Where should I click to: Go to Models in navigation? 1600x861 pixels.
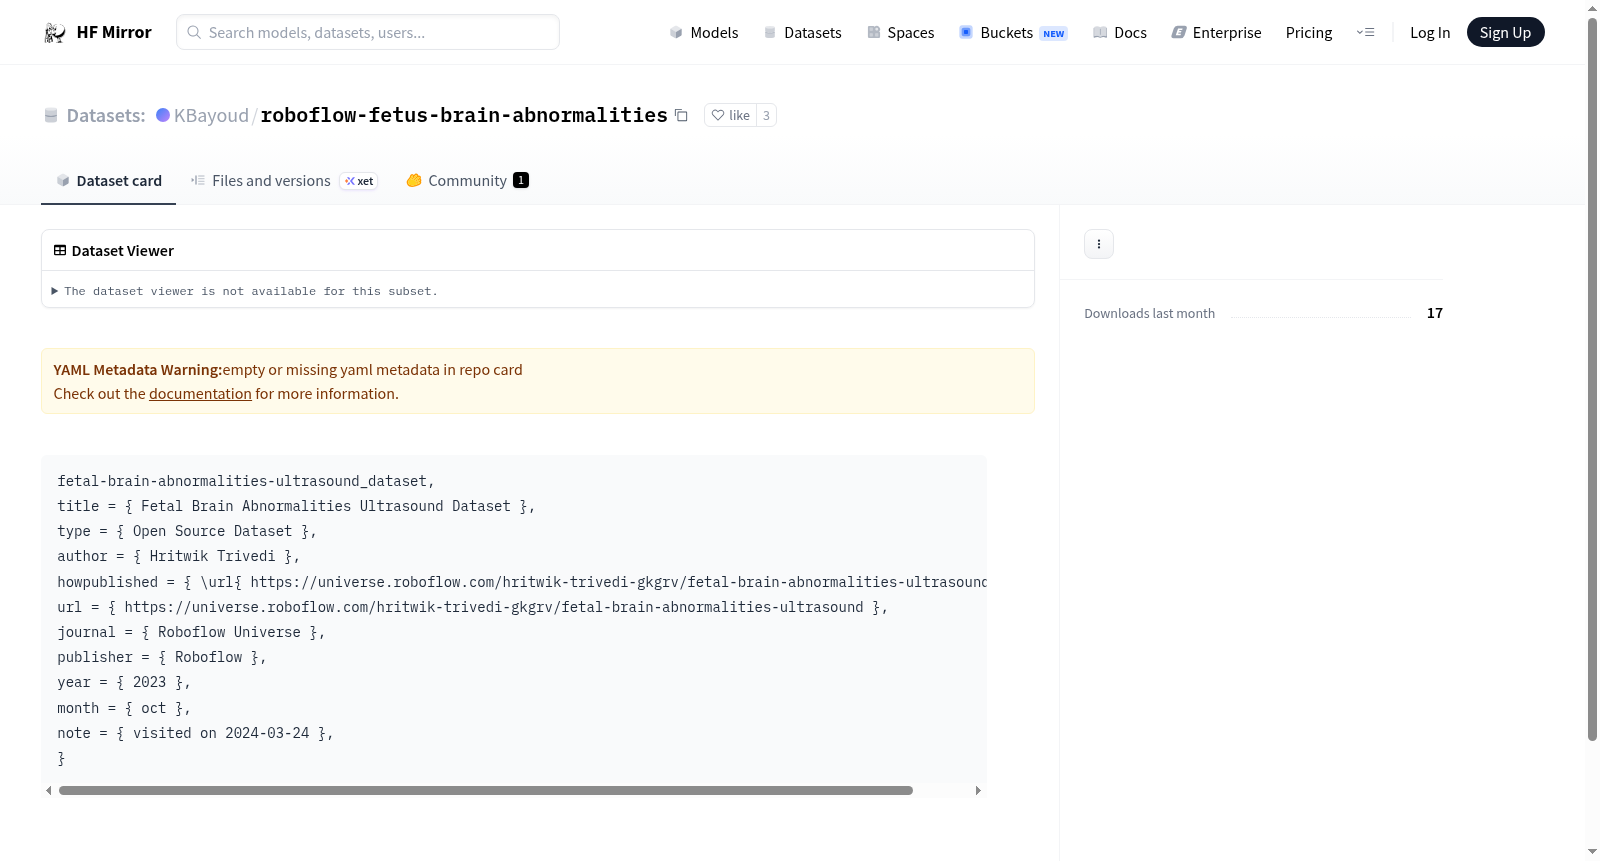click(x=704, y=33)
